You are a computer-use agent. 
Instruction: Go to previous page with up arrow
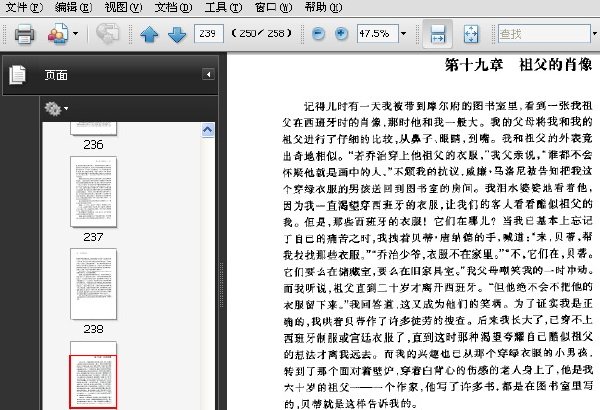pos(149,34)
